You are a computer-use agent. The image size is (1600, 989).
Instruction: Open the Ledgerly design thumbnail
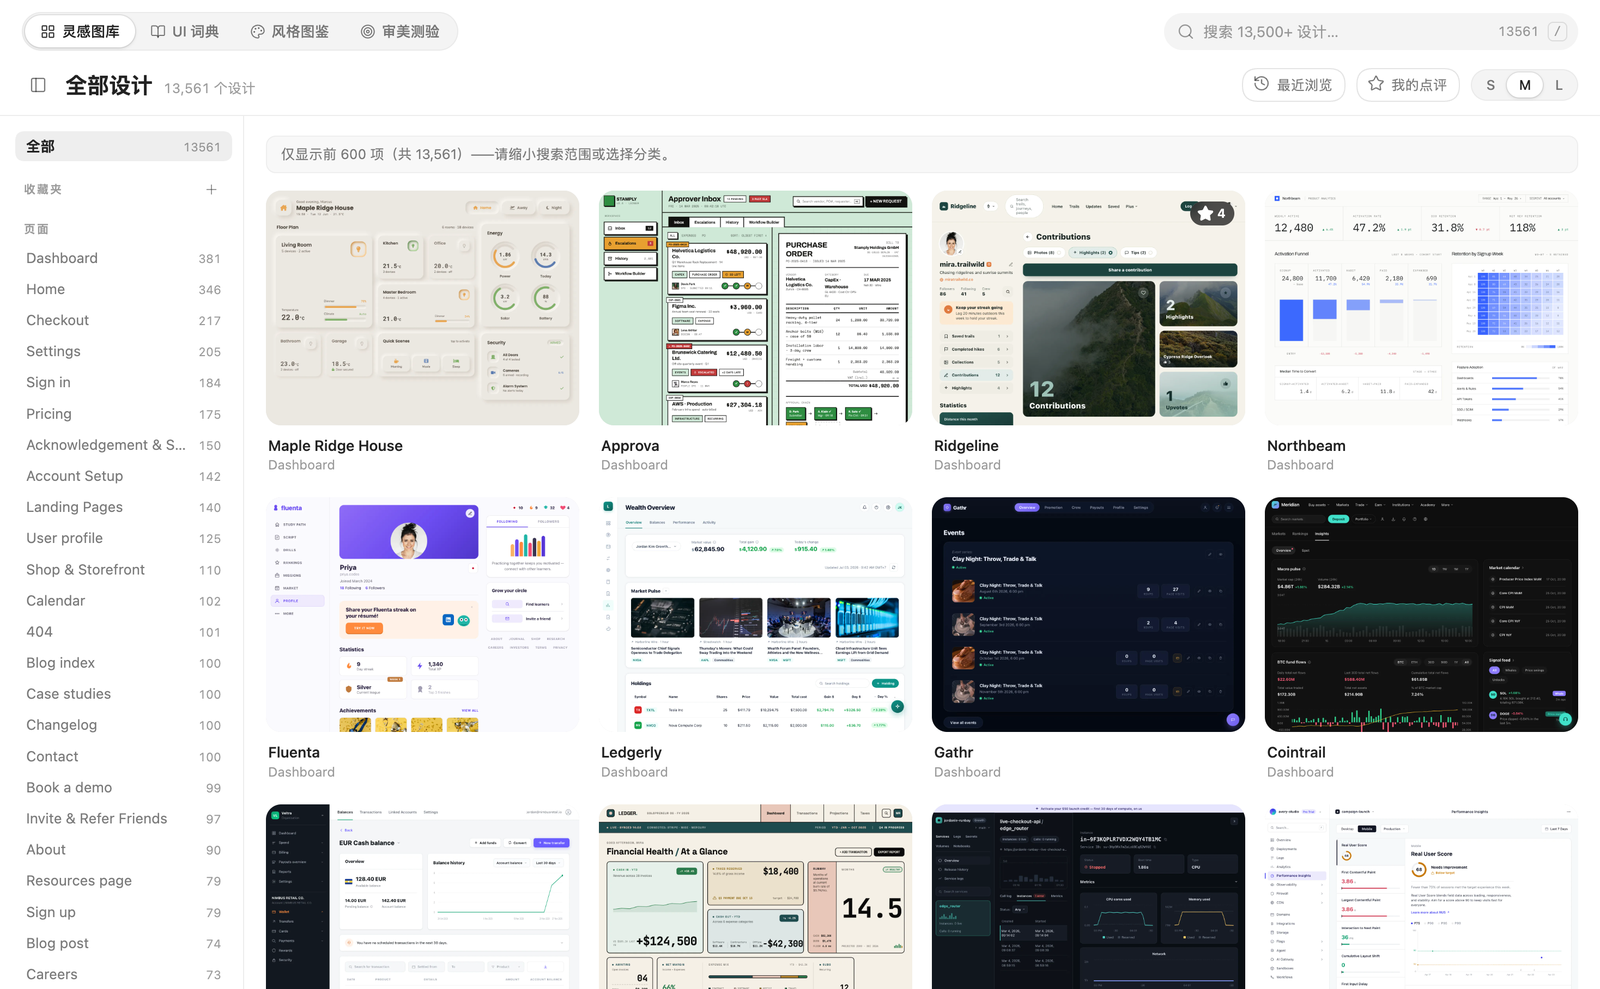[x=755, y=614]
